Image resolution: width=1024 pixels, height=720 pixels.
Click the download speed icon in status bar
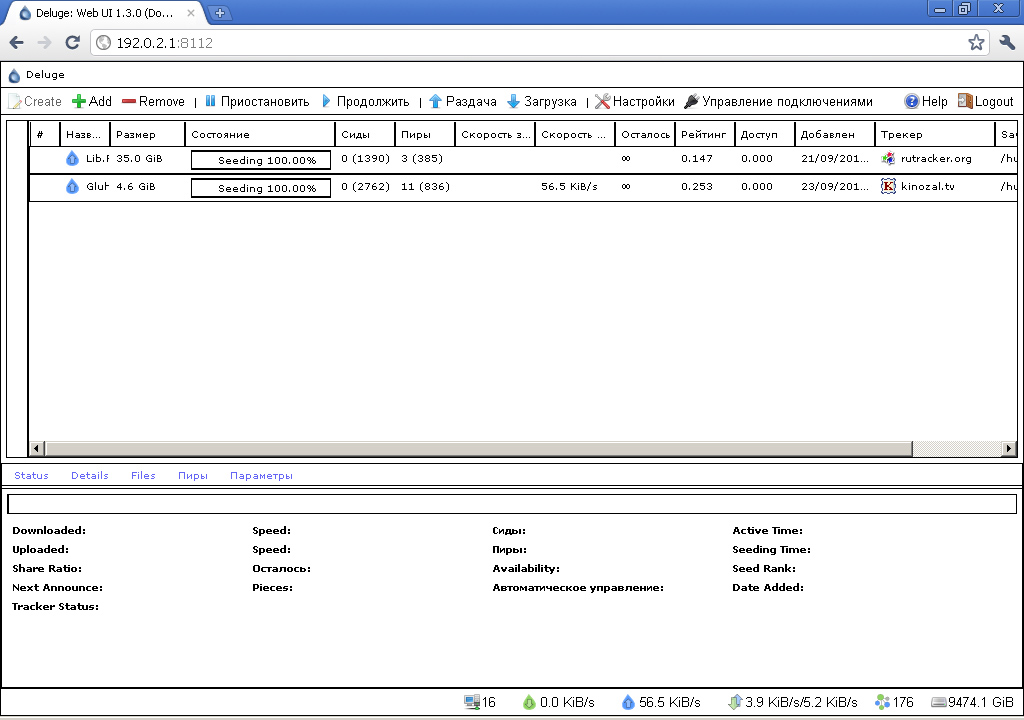530,702
